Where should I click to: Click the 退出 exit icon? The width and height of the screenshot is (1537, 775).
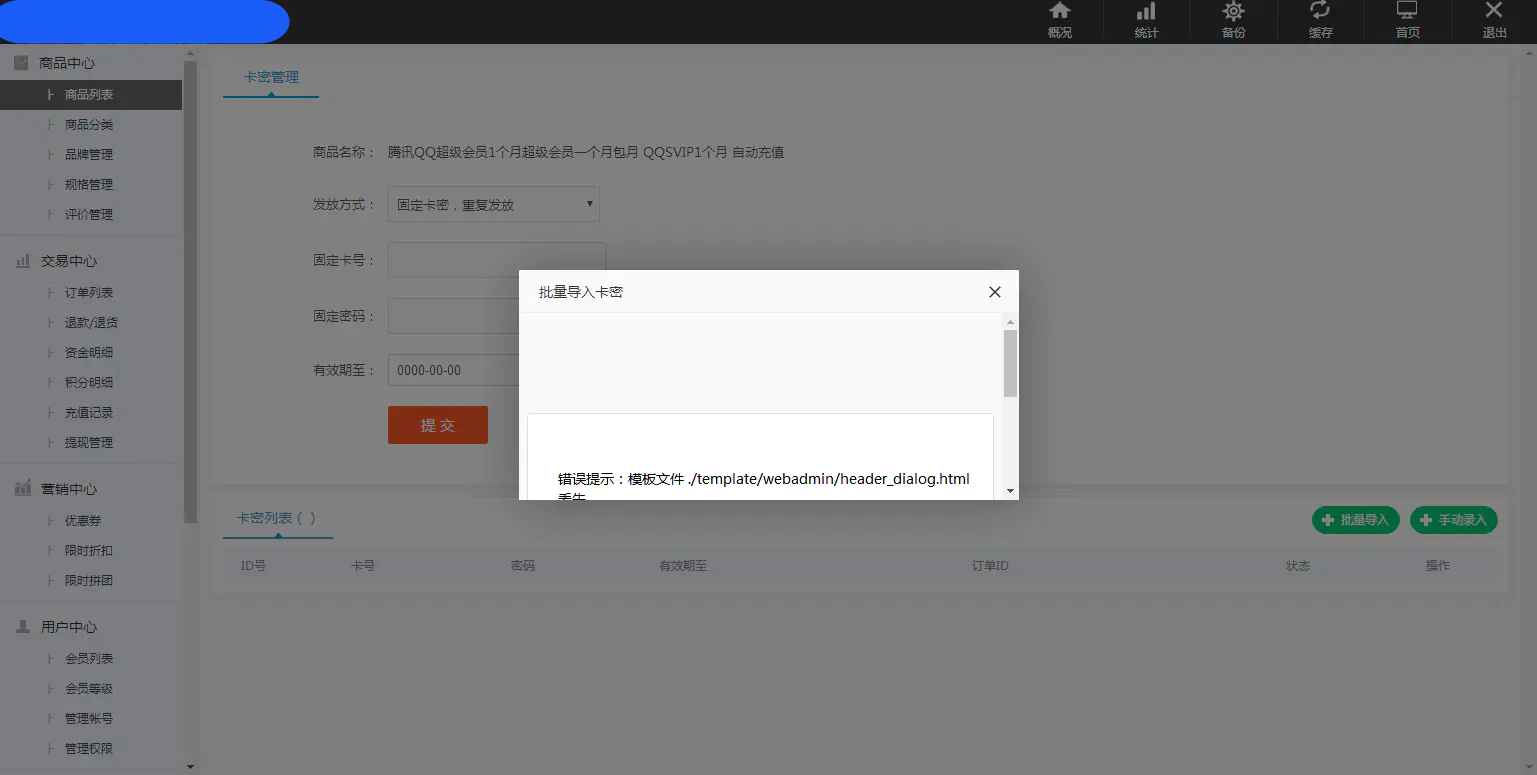coord(1493,20)
